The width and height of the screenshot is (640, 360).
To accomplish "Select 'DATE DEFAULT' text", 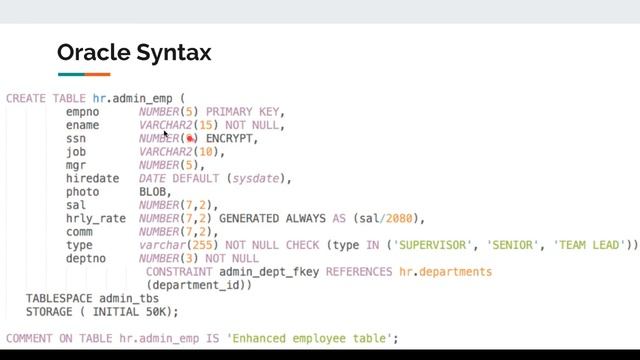I will point(179,179).
